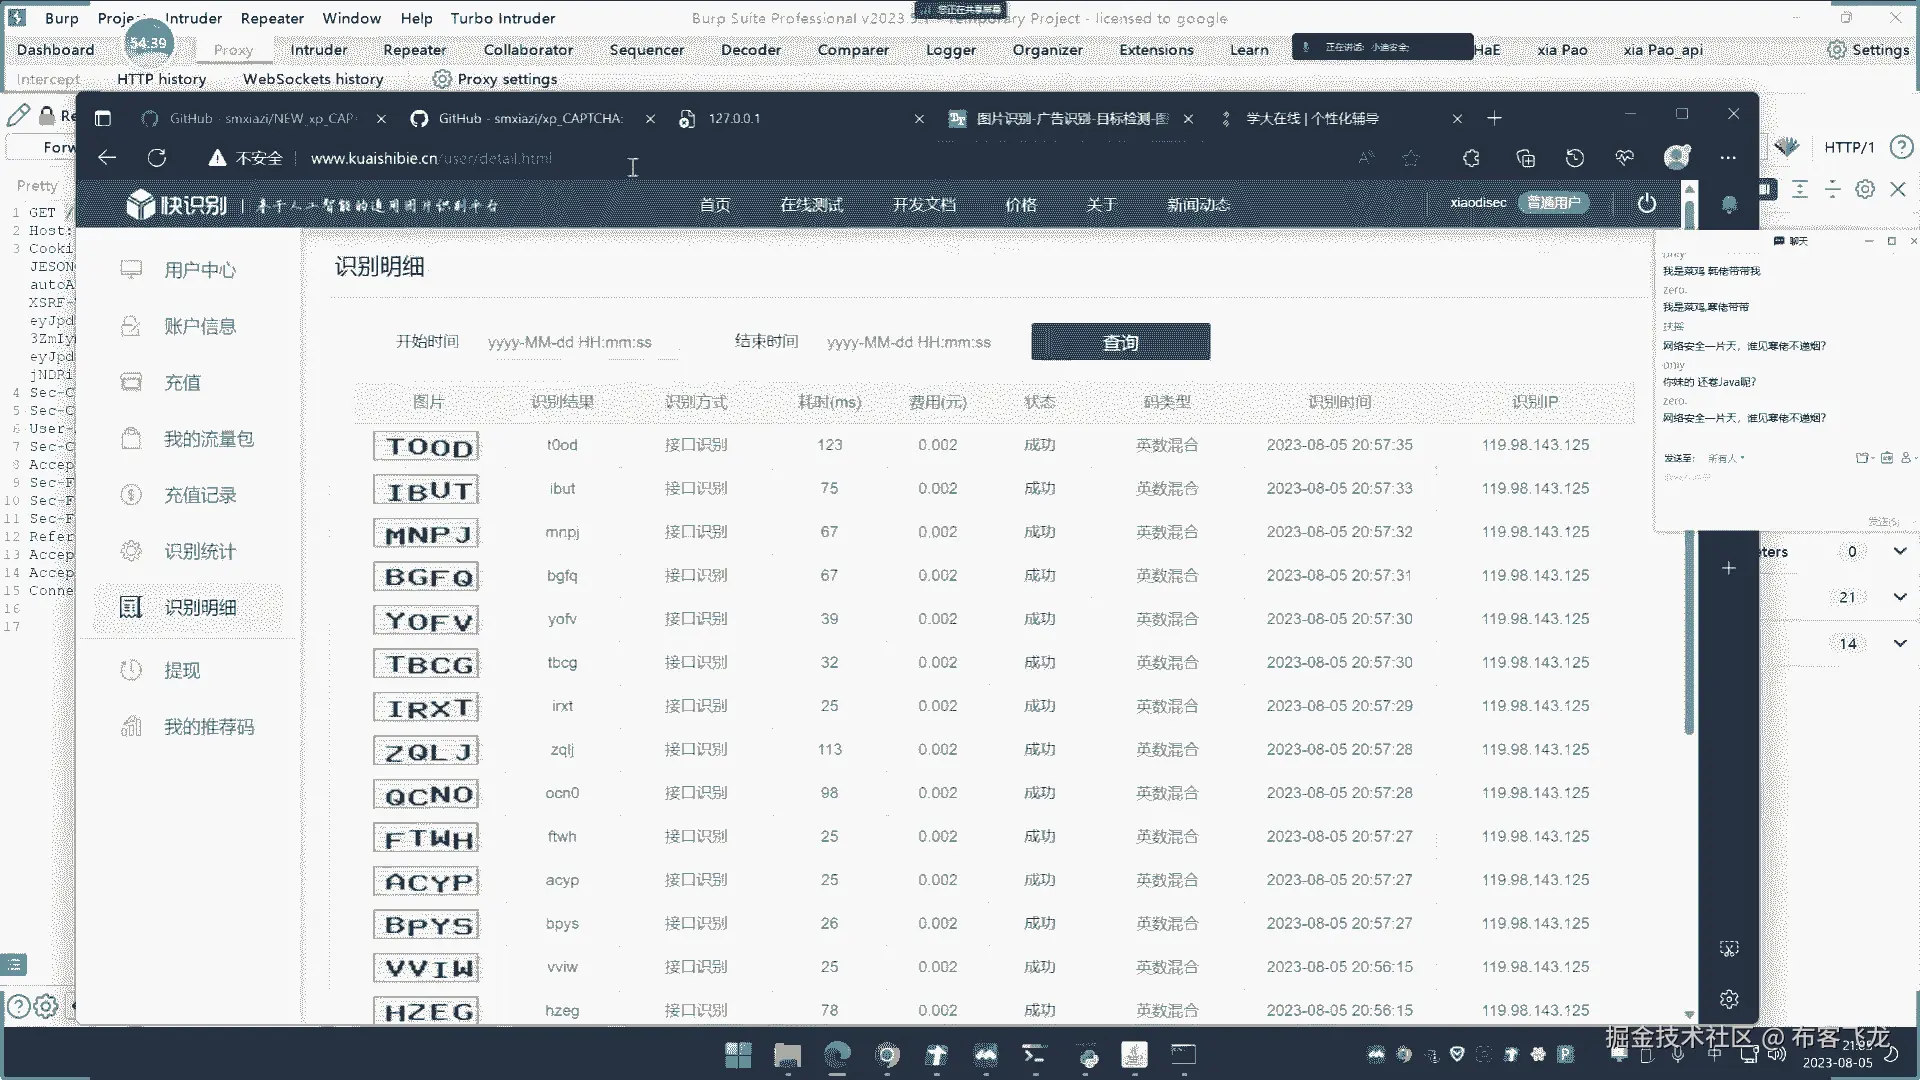Screen dimensions: 1920x1080
Task: Open browser tab actions menu icon
Action: pos(103,119)
